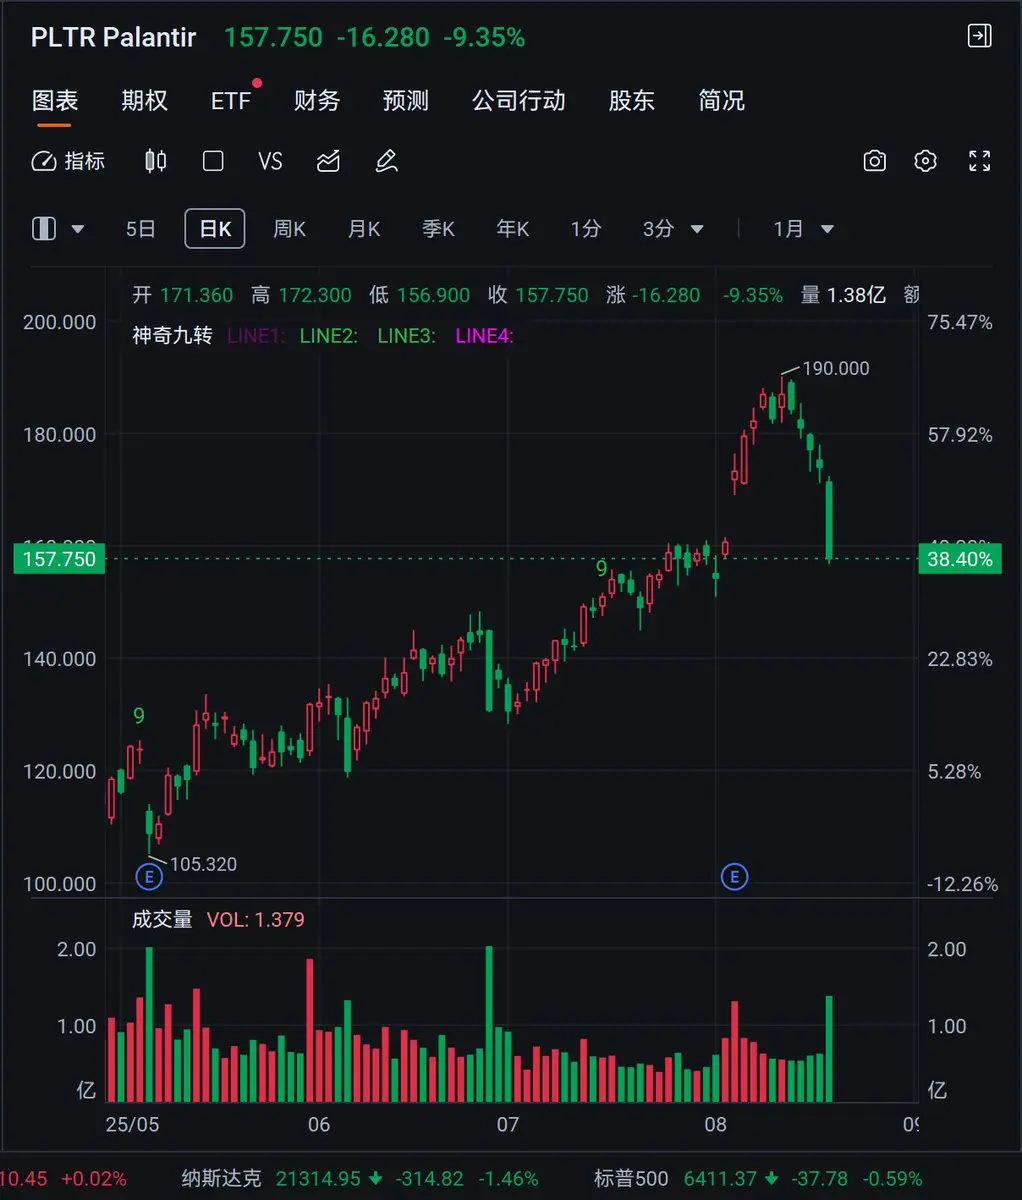Click the green 157.750 current price tag

(59, 559)
